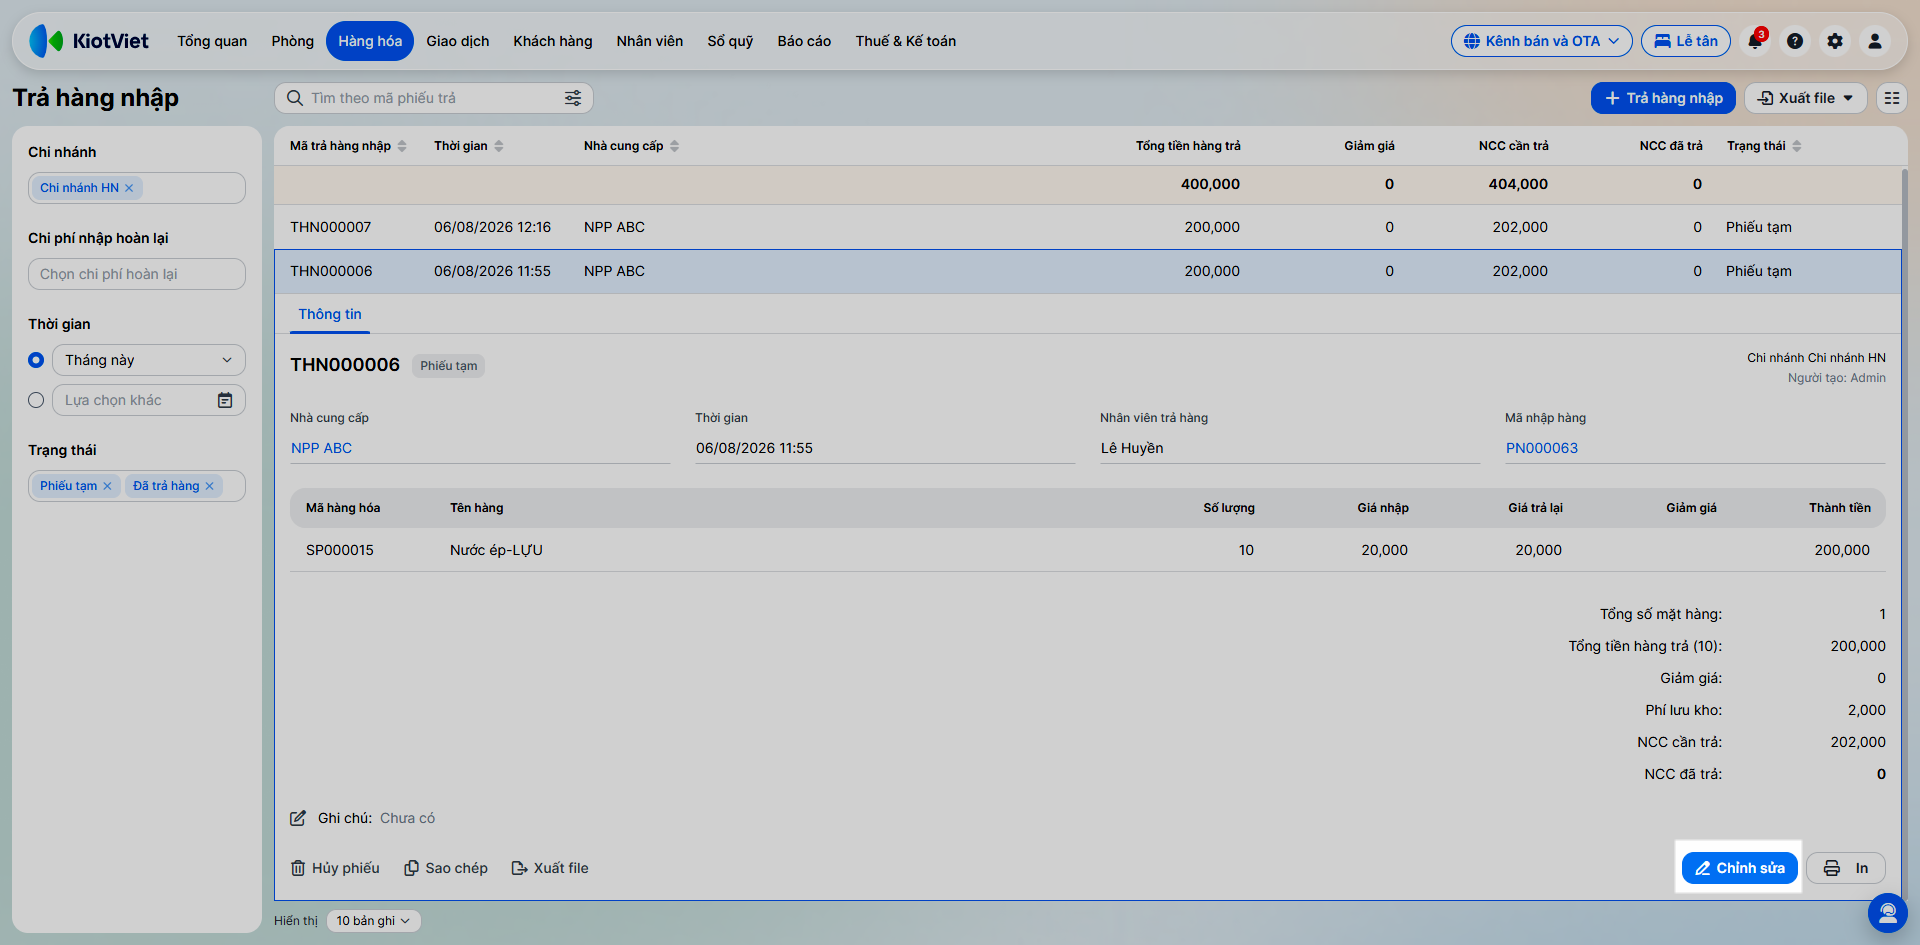1920x945 pixels.
Task: Open import order link PN000063
Action: (x=1542, y=448)
